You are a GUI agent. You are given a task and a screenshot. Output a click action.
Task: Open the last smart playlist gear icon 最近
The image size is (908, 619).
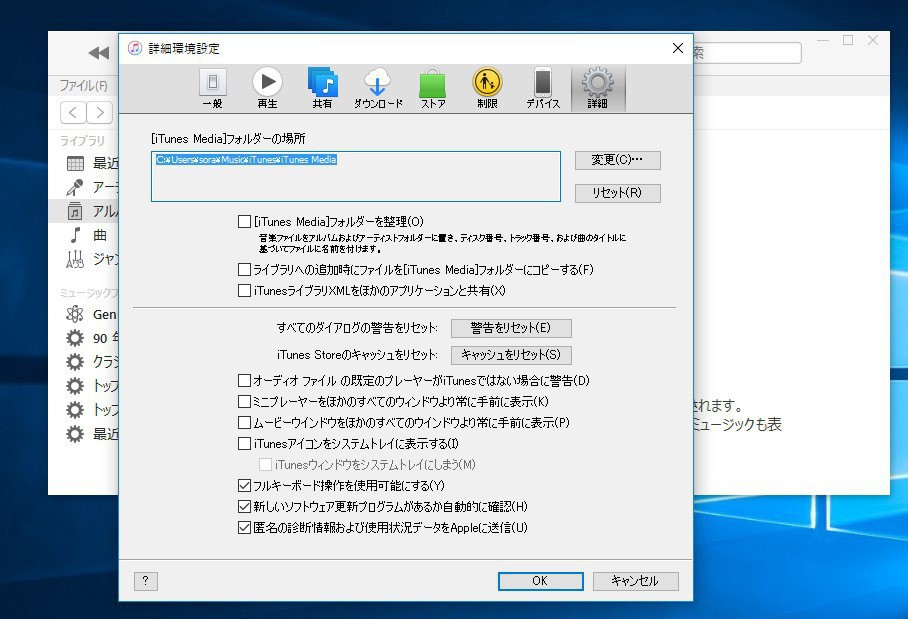coord(75,434)
